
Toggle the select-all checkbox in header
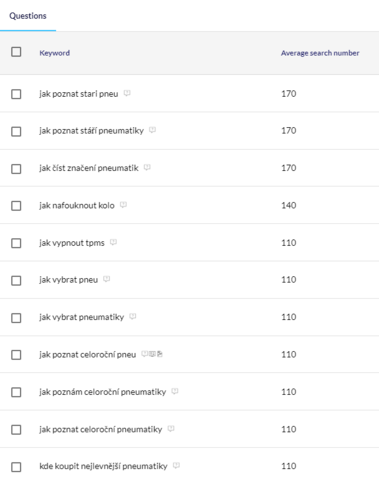pos(16,52)
